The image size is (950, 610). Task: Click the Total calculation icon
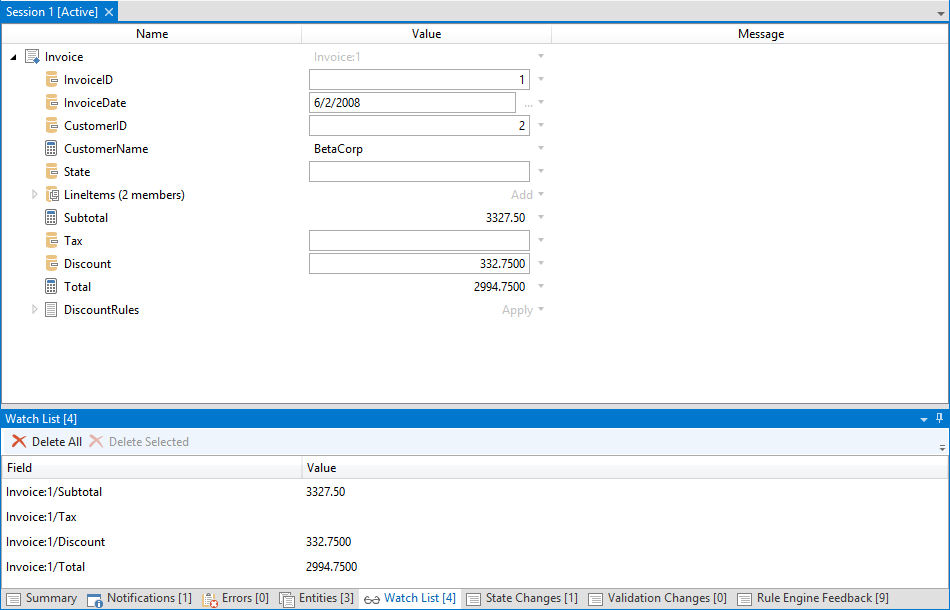pos(52,287)
